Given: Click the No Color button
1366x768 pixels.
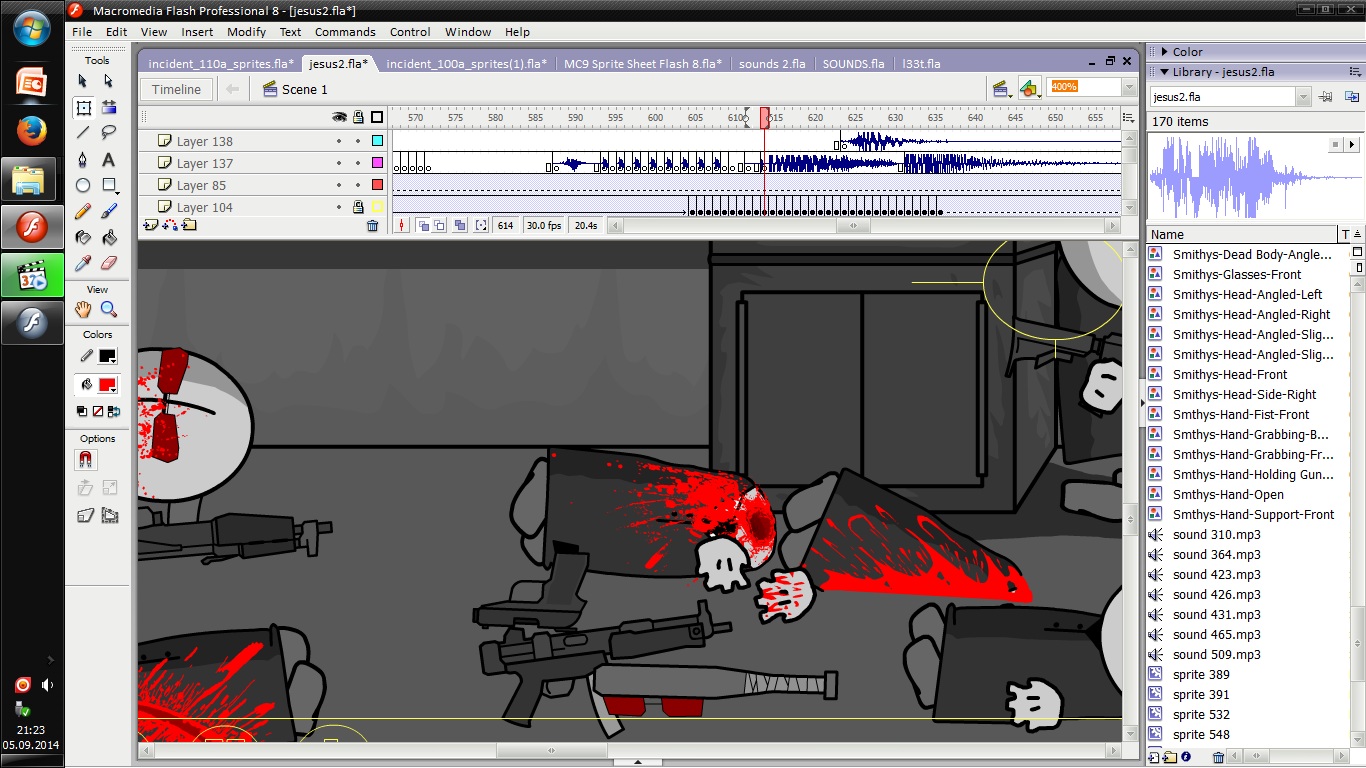Looking at the screenshot, I should coord(97,411).
